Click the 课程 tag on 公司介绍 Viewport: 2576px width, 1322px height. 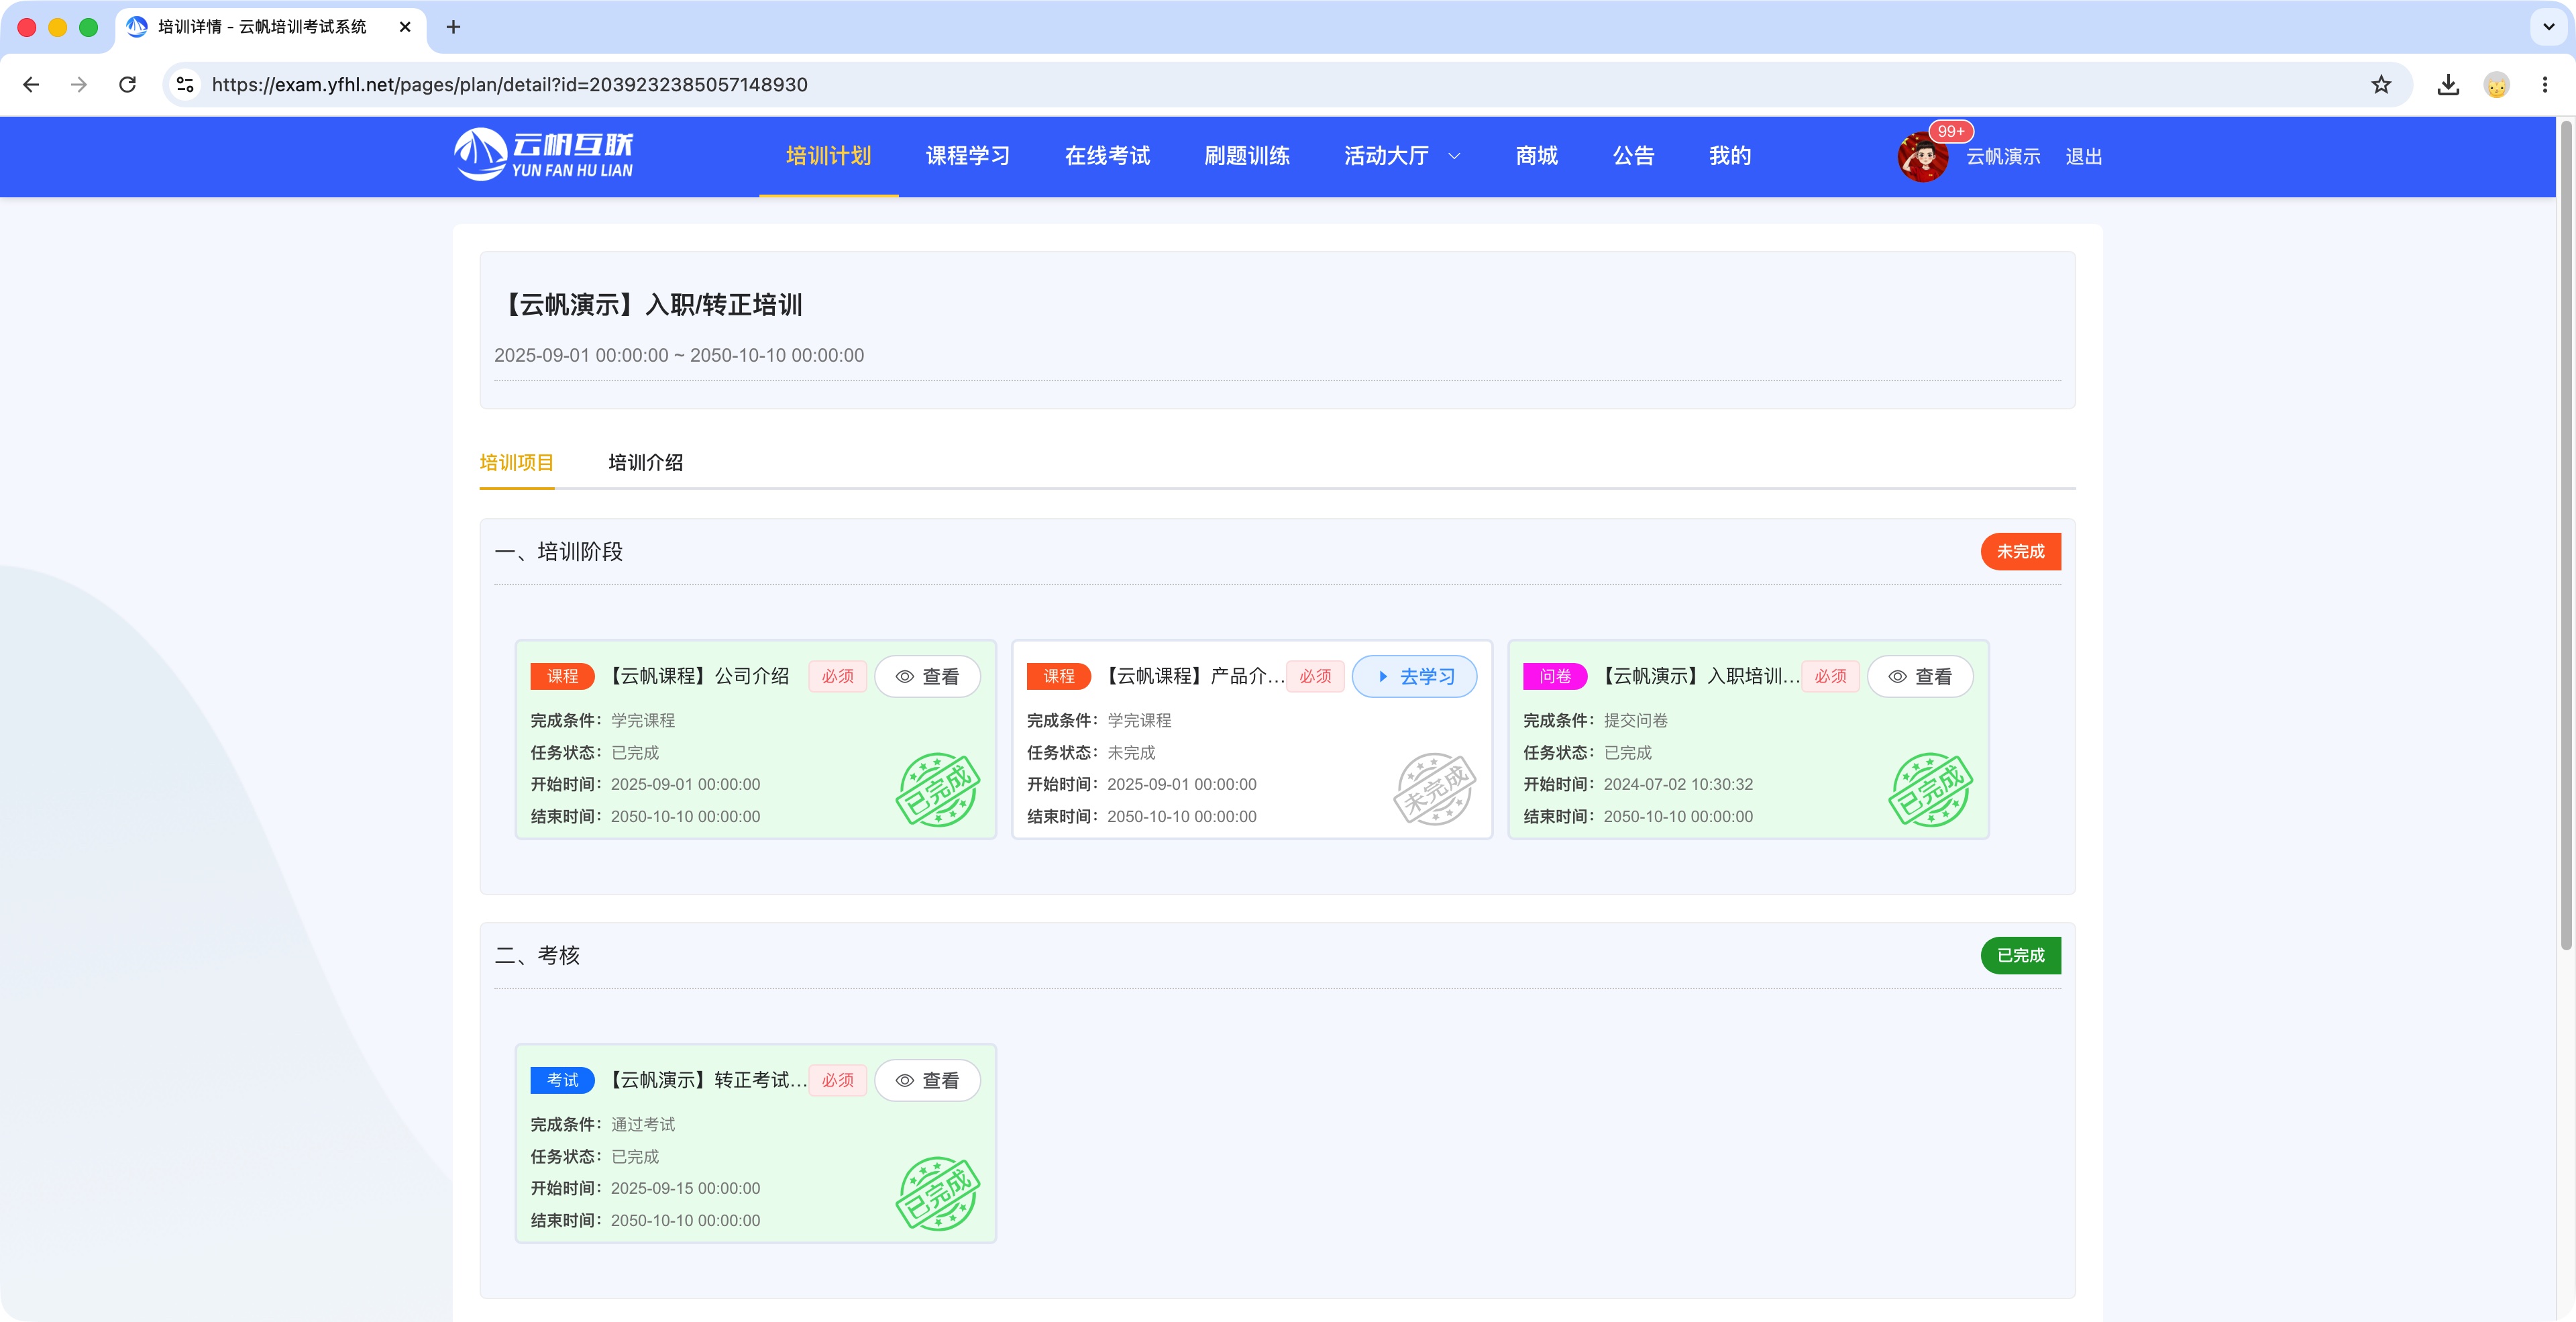pos(562,677)
